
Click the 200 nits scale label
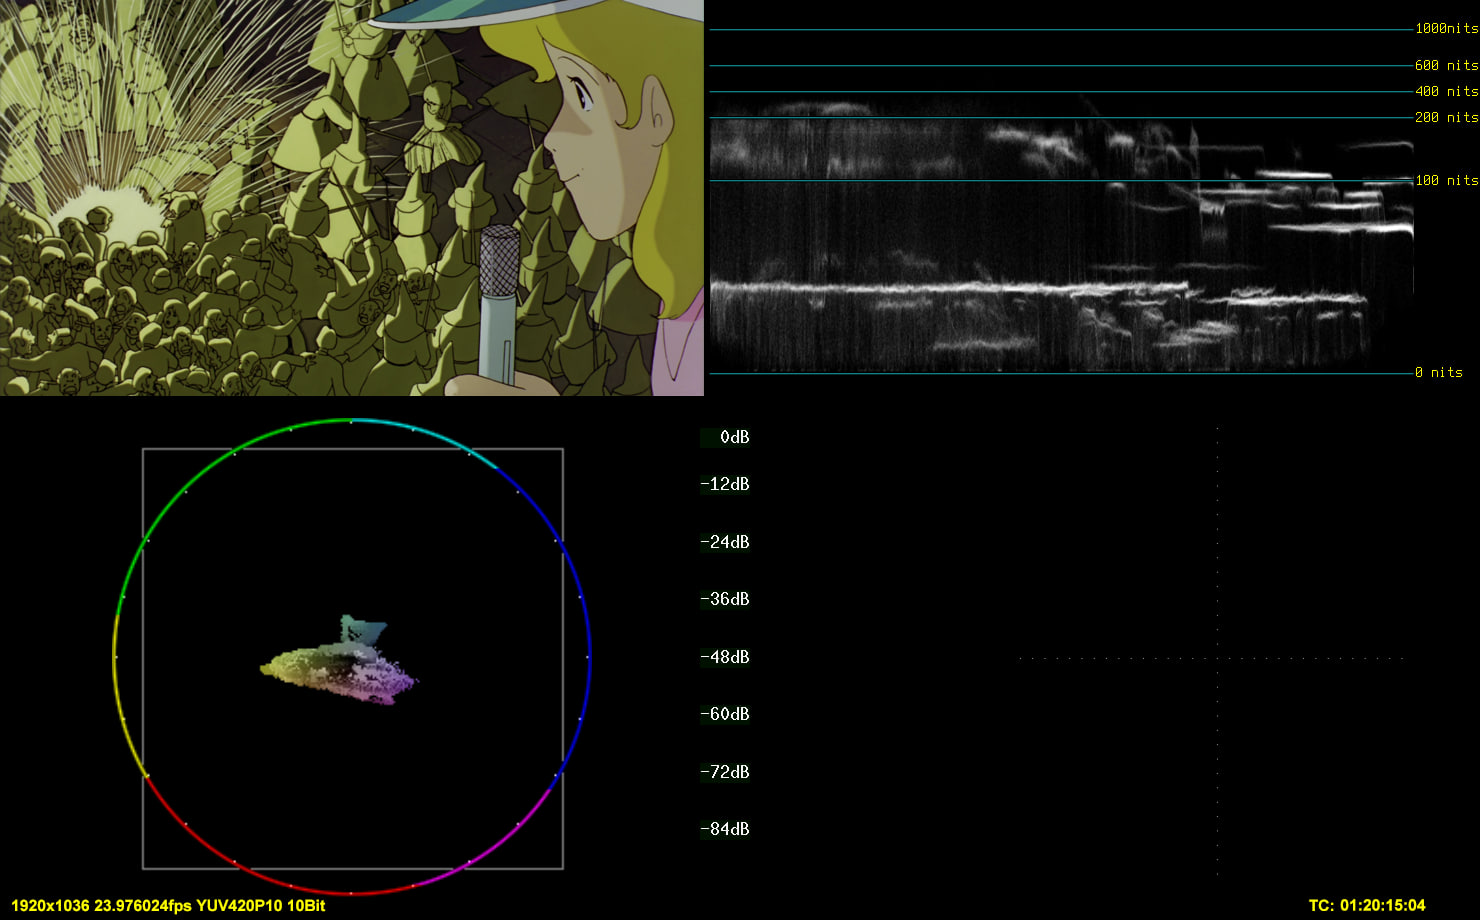click(1446, 117)
